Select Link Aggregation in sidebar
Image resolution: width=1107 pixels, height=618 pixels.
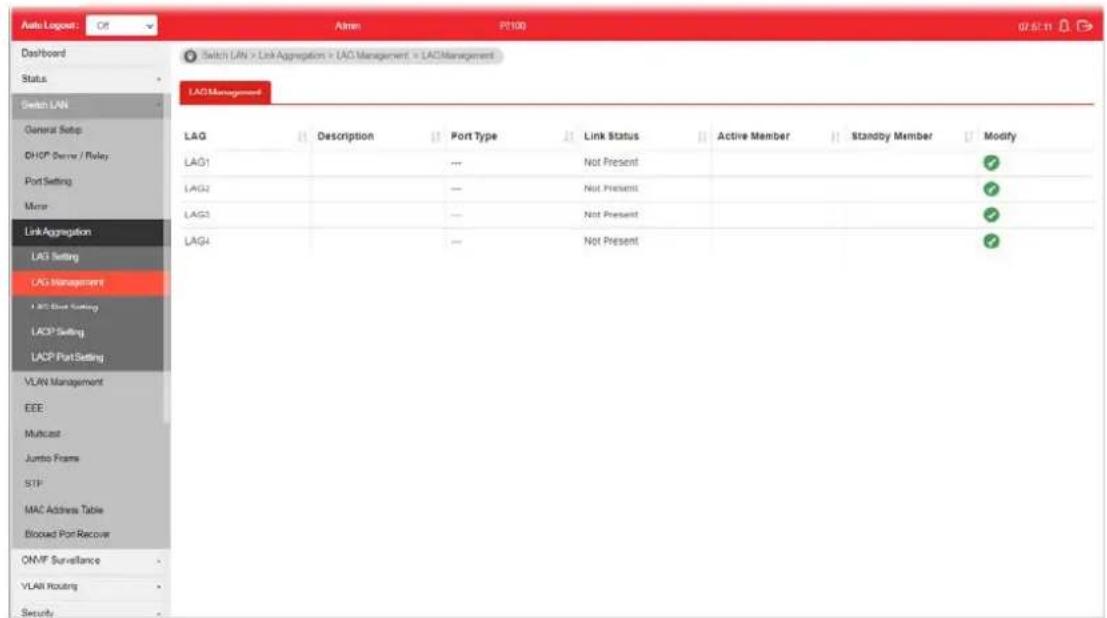(90, 232)
